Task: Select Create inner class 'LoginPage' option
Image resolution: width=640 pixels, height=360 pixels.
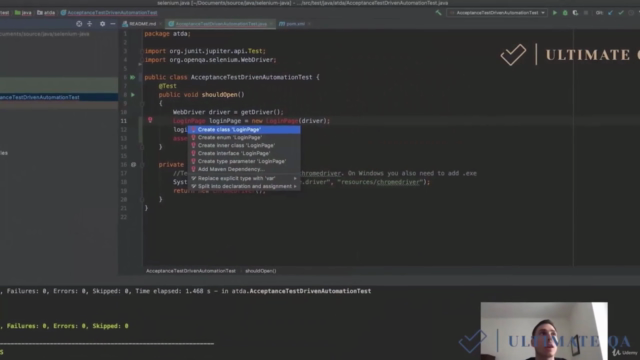Action: (244, 145)
